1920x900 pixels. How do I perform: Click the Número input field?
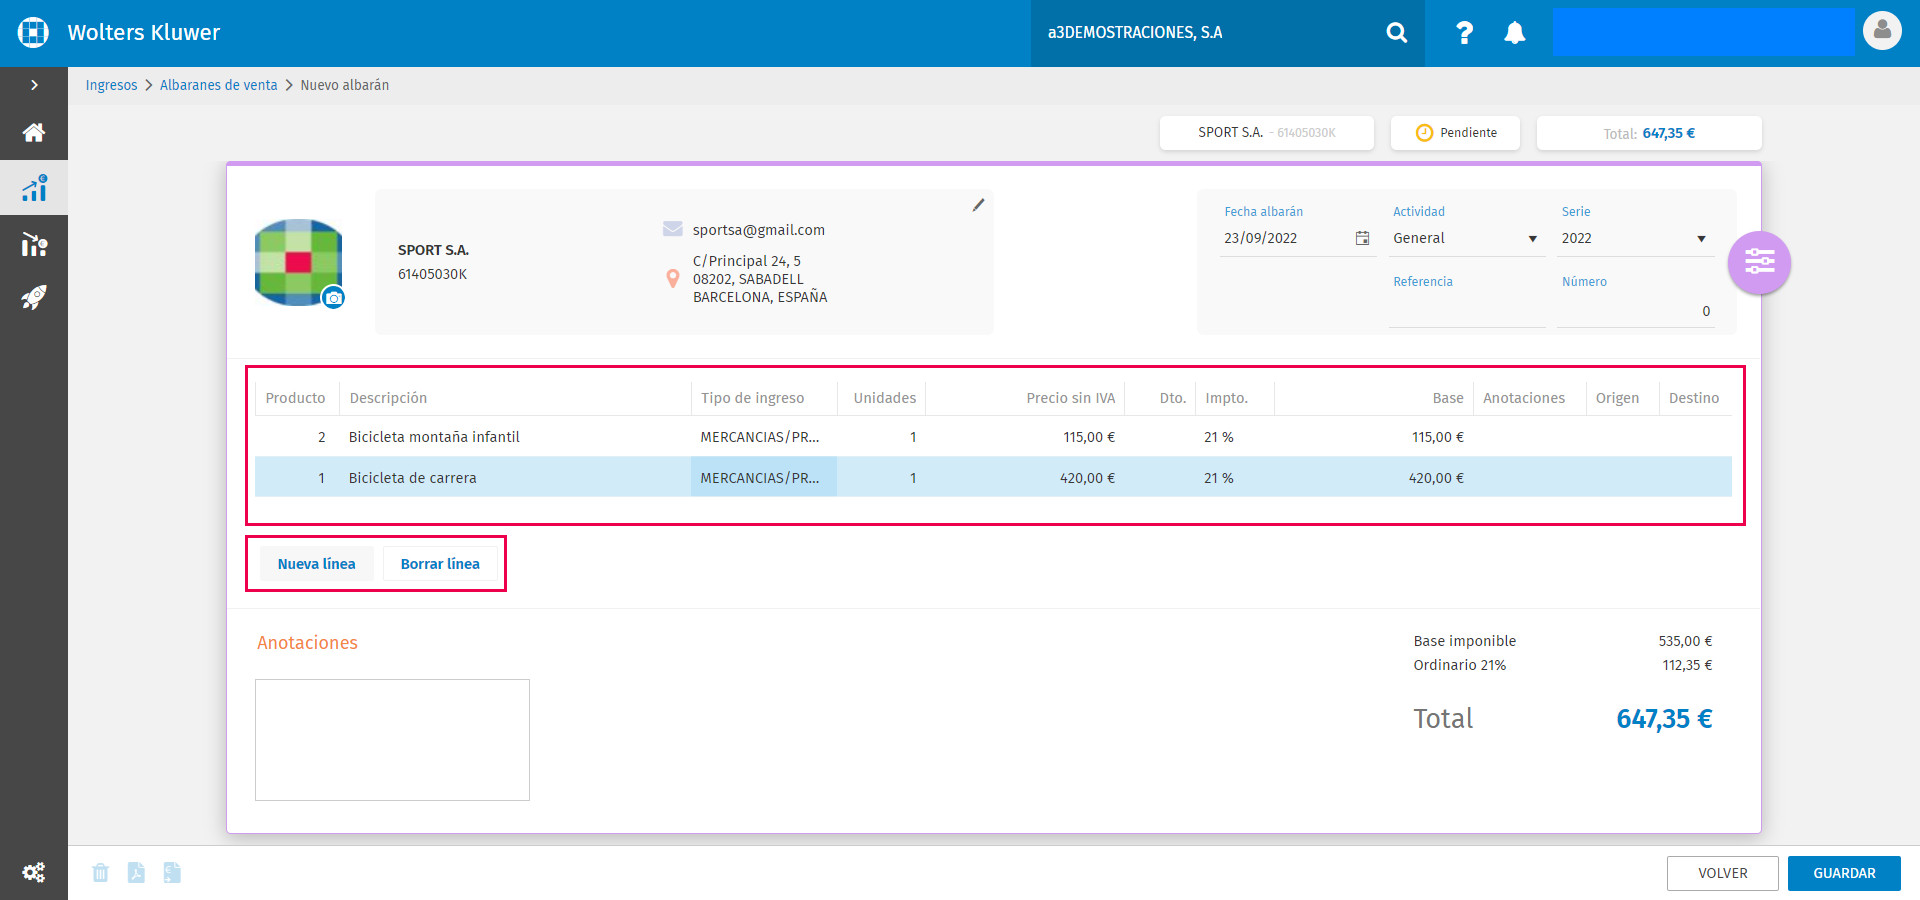click(1636, 311)
